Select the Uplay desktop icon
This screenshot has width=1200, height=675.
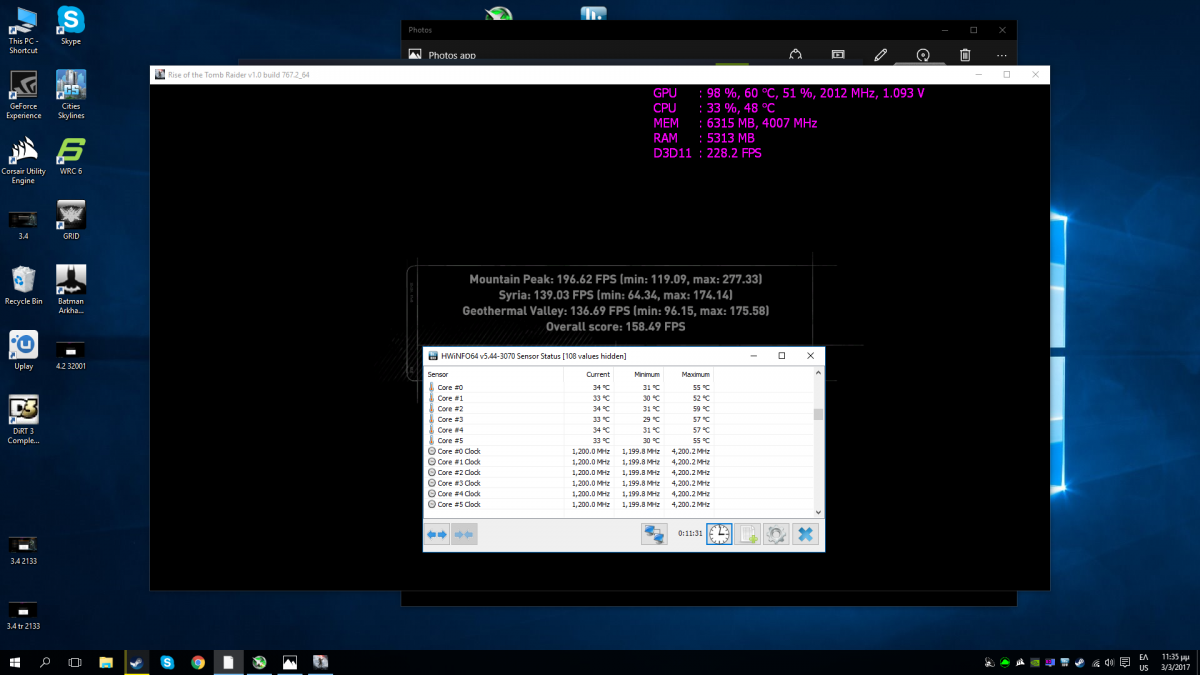[x=23, y=351]
